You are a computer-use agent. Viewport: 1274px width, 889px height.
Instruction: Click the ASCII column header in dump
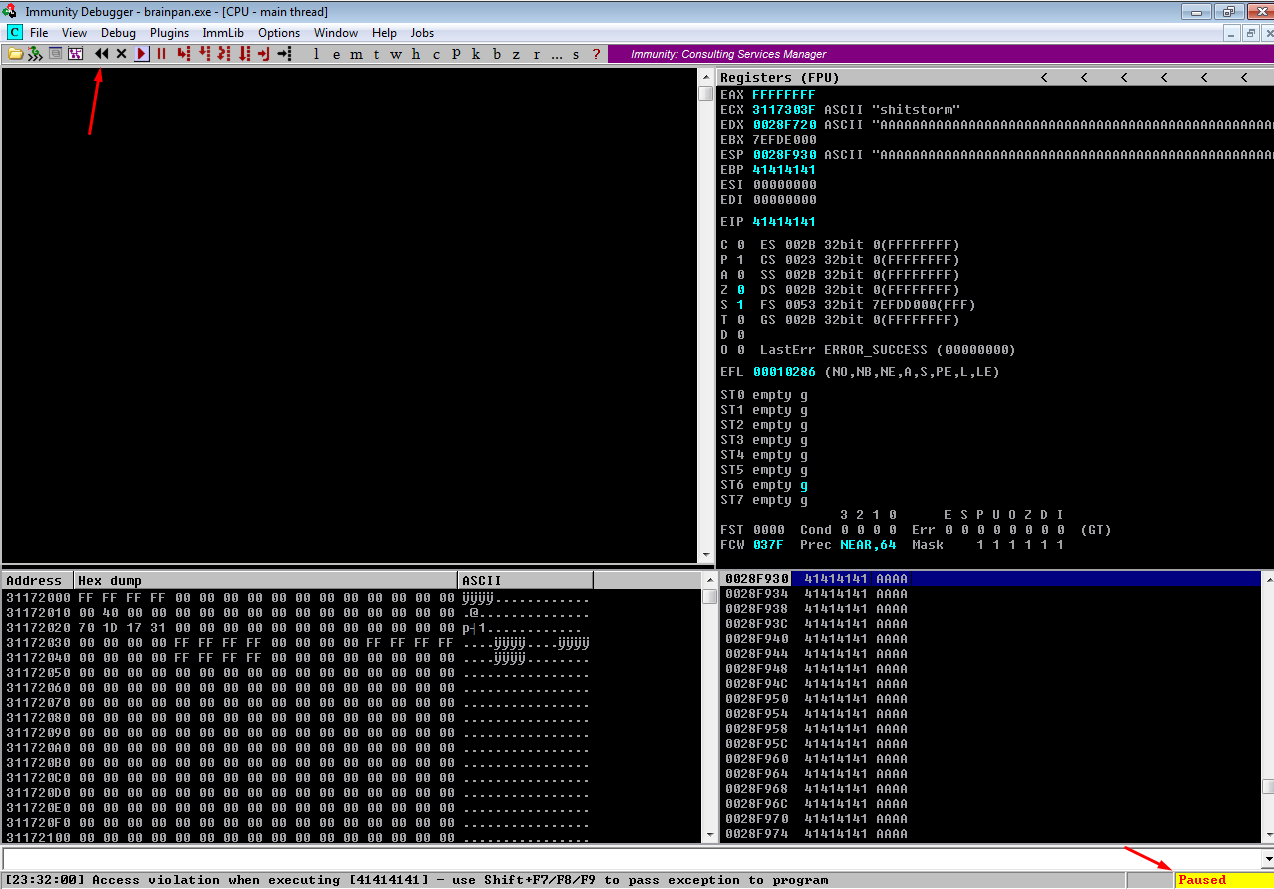click(x=526, y=580)
